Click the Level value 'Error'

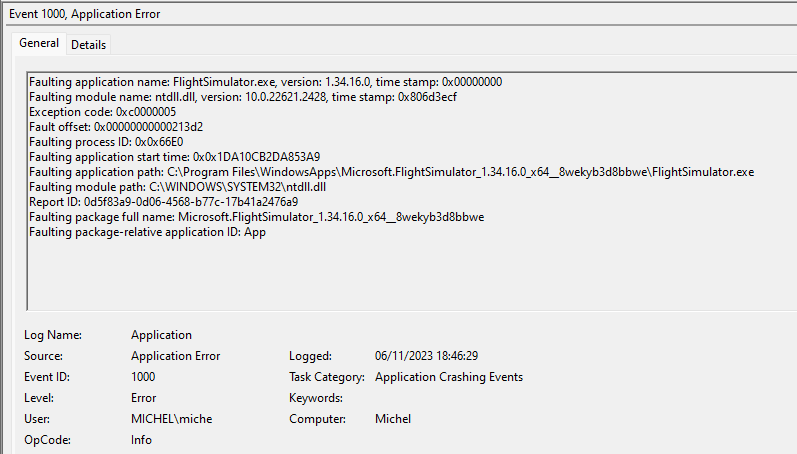pos(144,398)
